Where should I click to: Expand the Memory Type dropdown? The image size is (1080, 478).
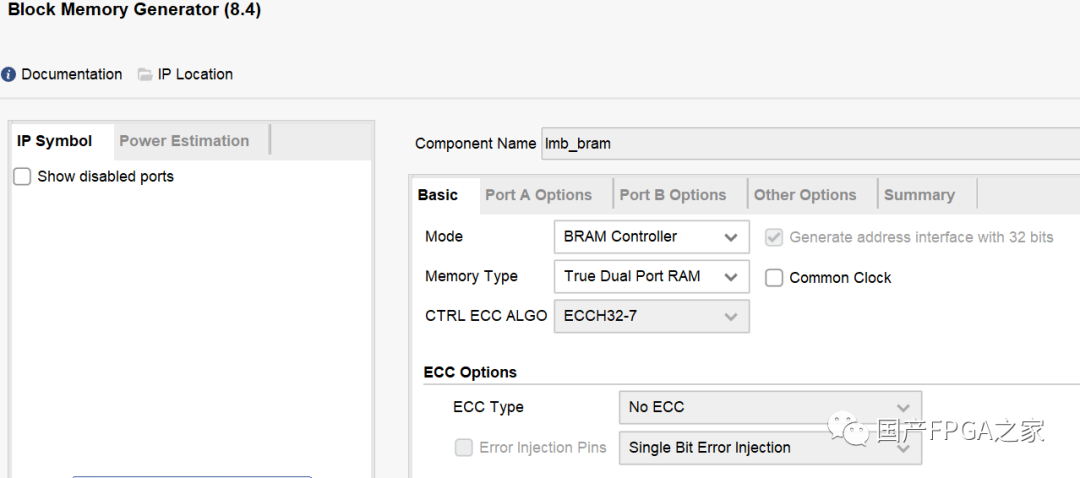[x=651, y=277]
